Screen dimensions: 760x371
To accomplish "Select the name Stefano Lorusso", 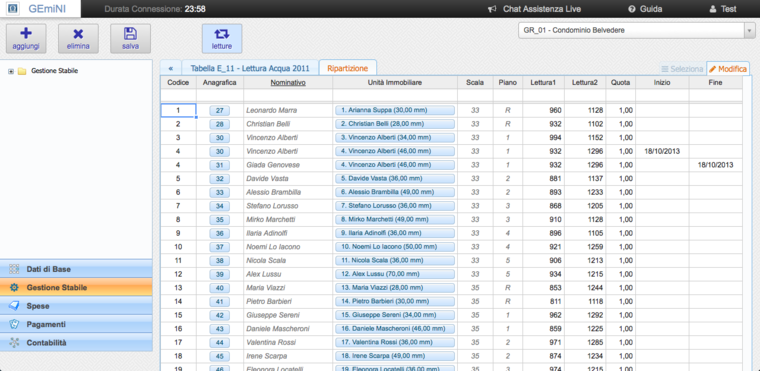I will (272, 206).
